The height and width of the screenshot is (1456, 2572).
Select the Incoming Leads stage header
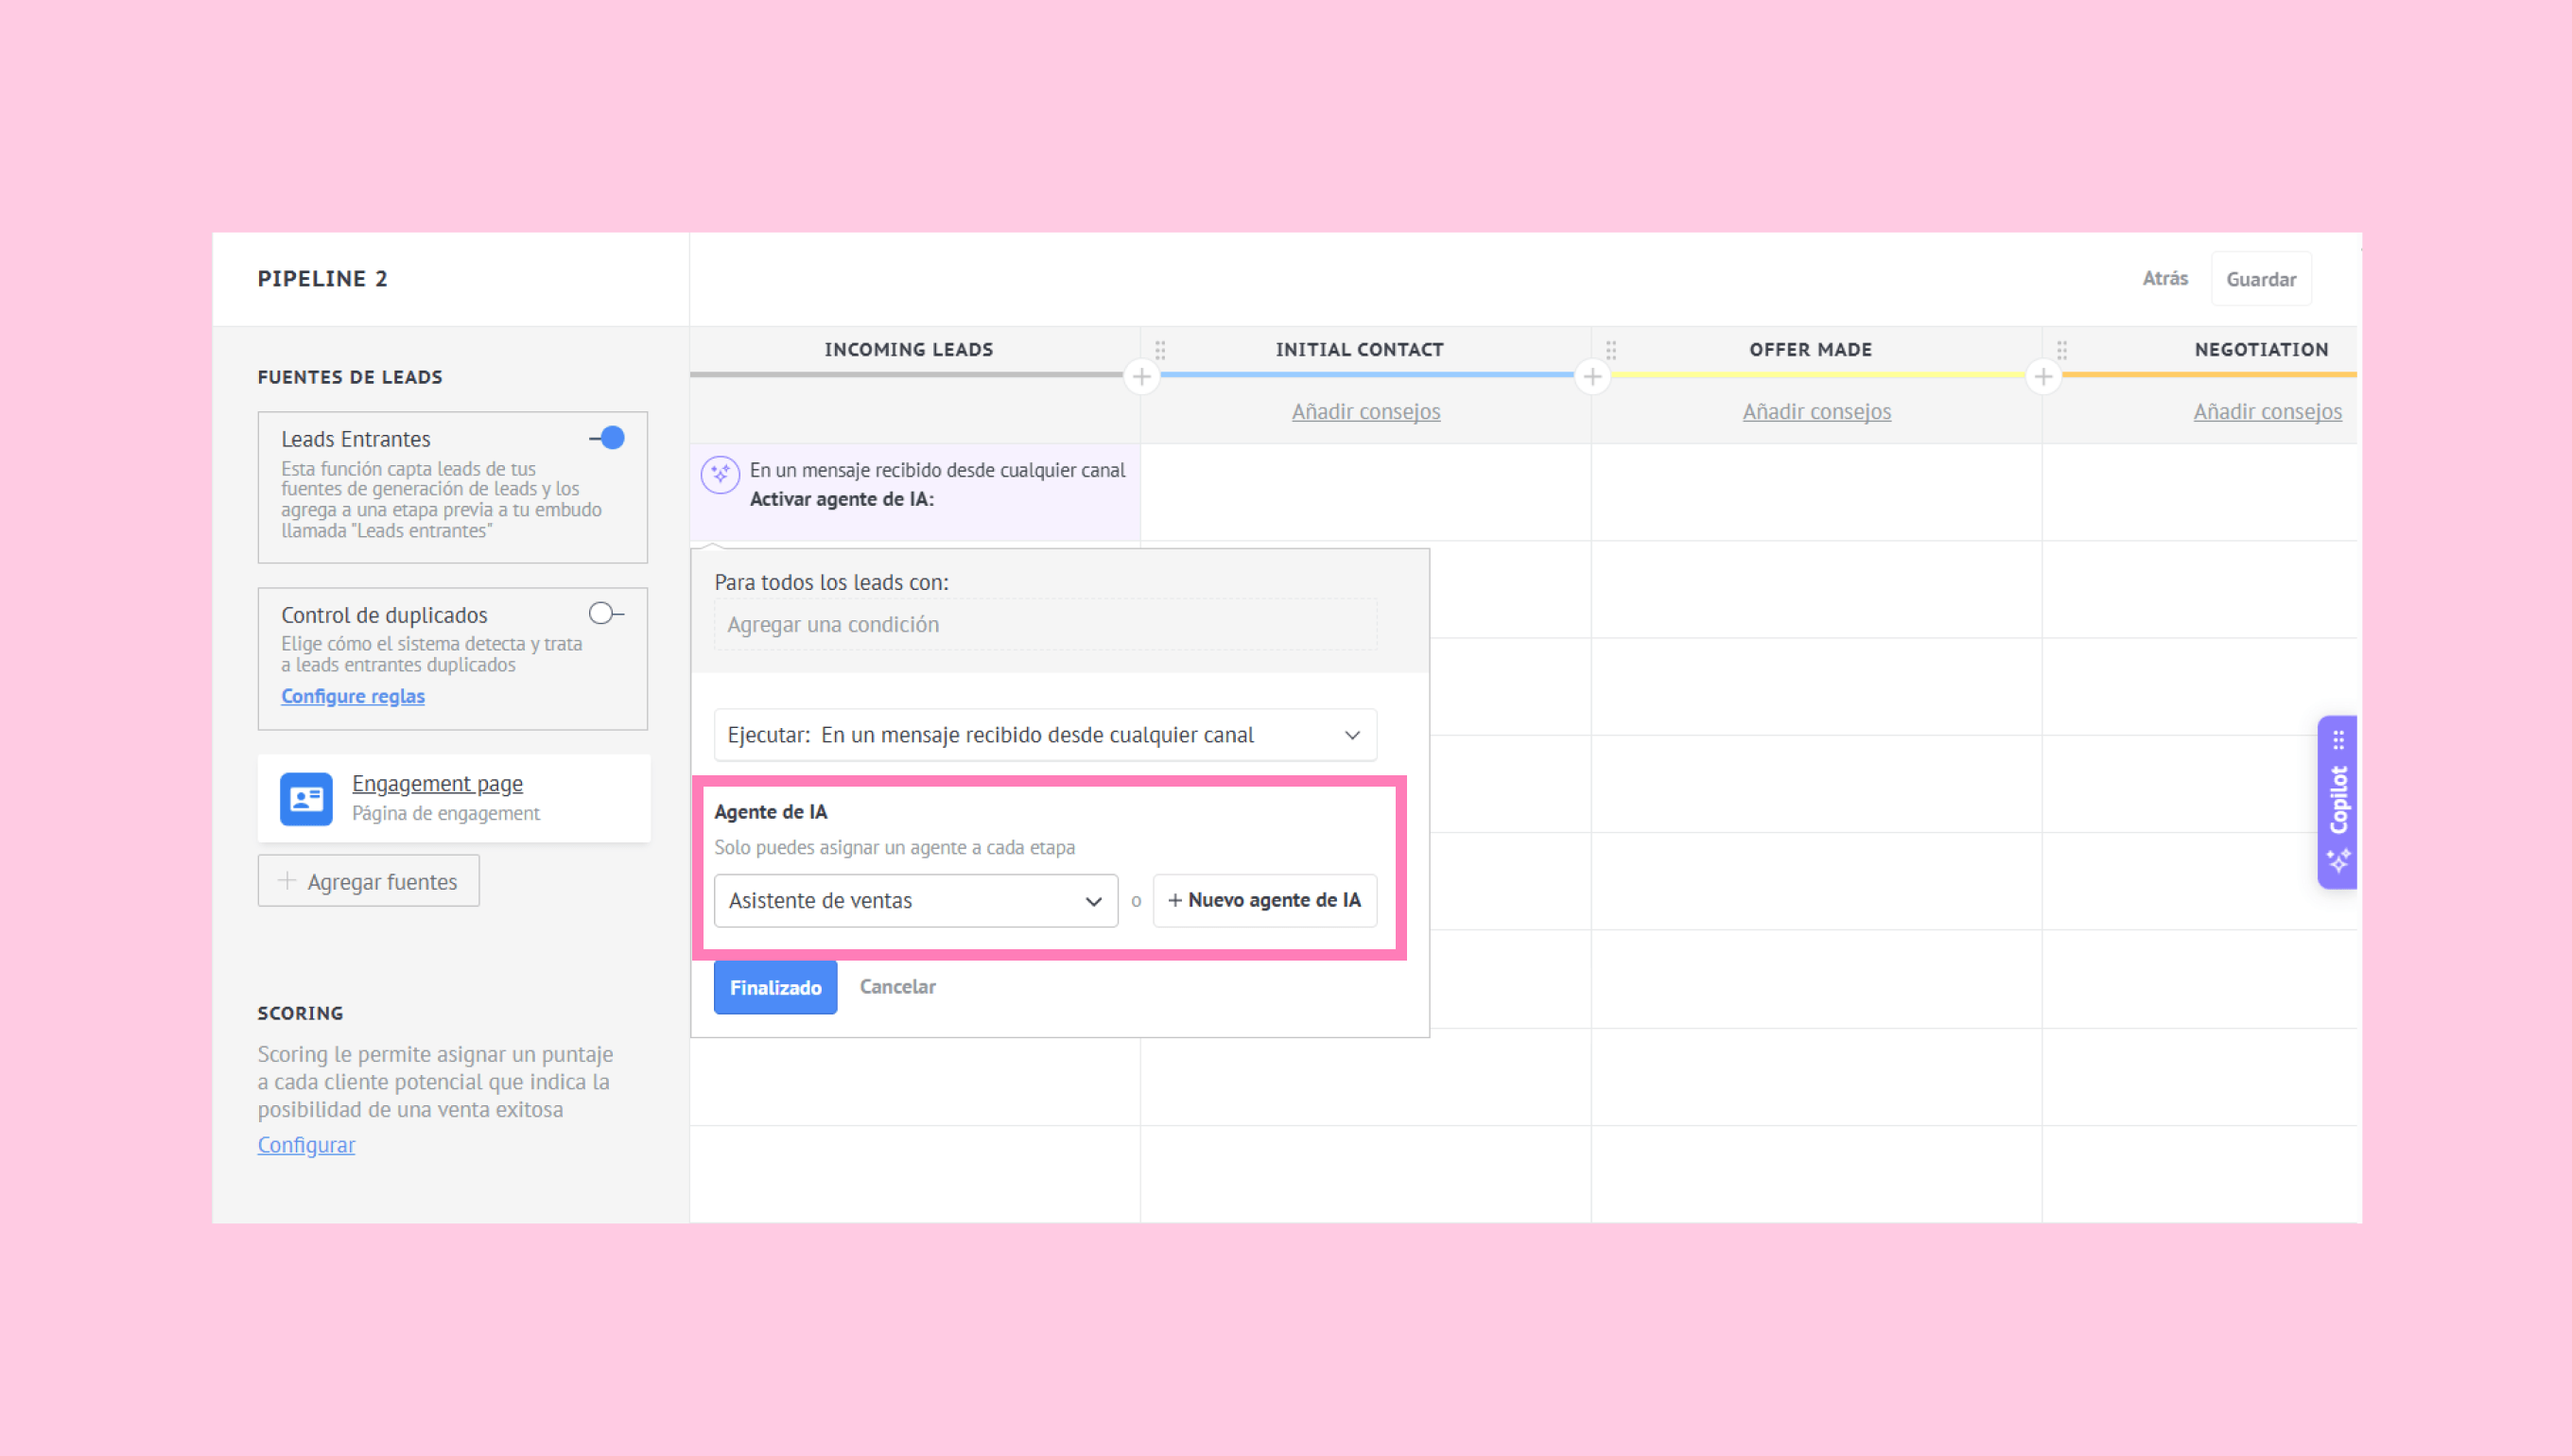[x=908, y=349]
